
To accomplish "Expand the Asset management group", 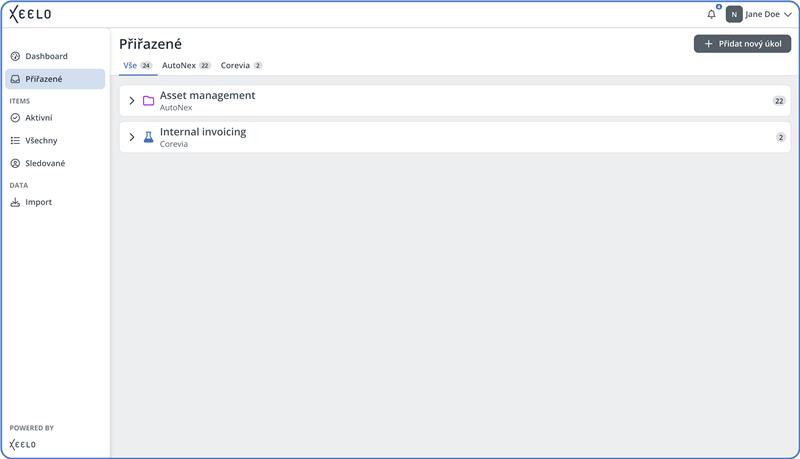I will coord(132,101).
